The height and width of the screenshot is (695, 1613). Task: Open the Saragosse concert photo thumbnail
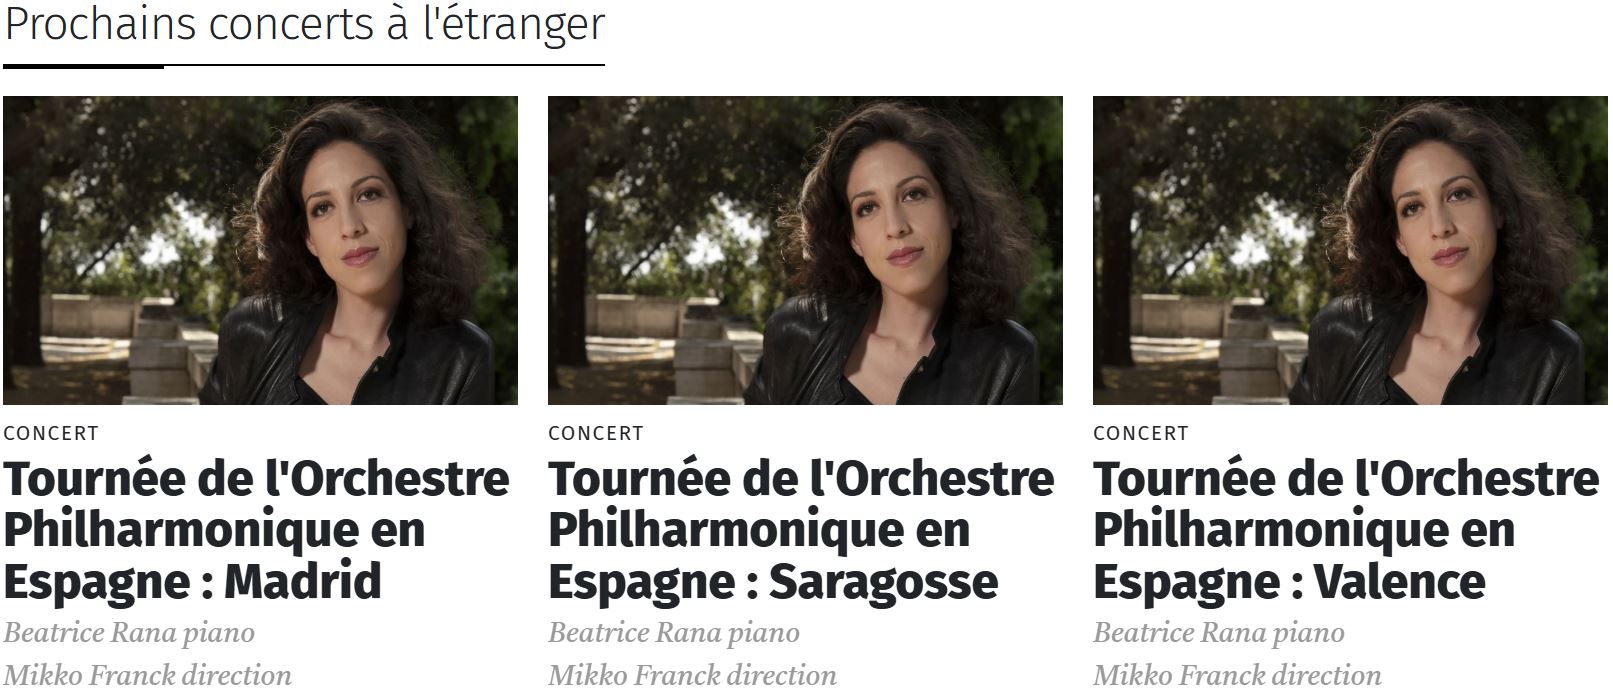[805, 250]
